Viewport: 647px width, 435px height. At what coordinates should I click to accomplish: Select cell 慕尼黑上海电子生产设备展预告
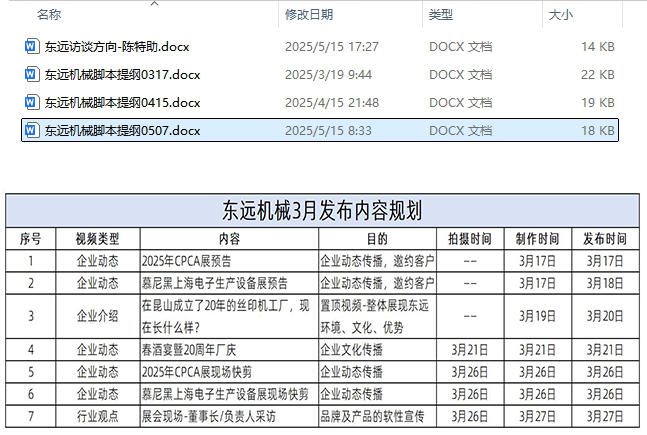coord(229,283)
